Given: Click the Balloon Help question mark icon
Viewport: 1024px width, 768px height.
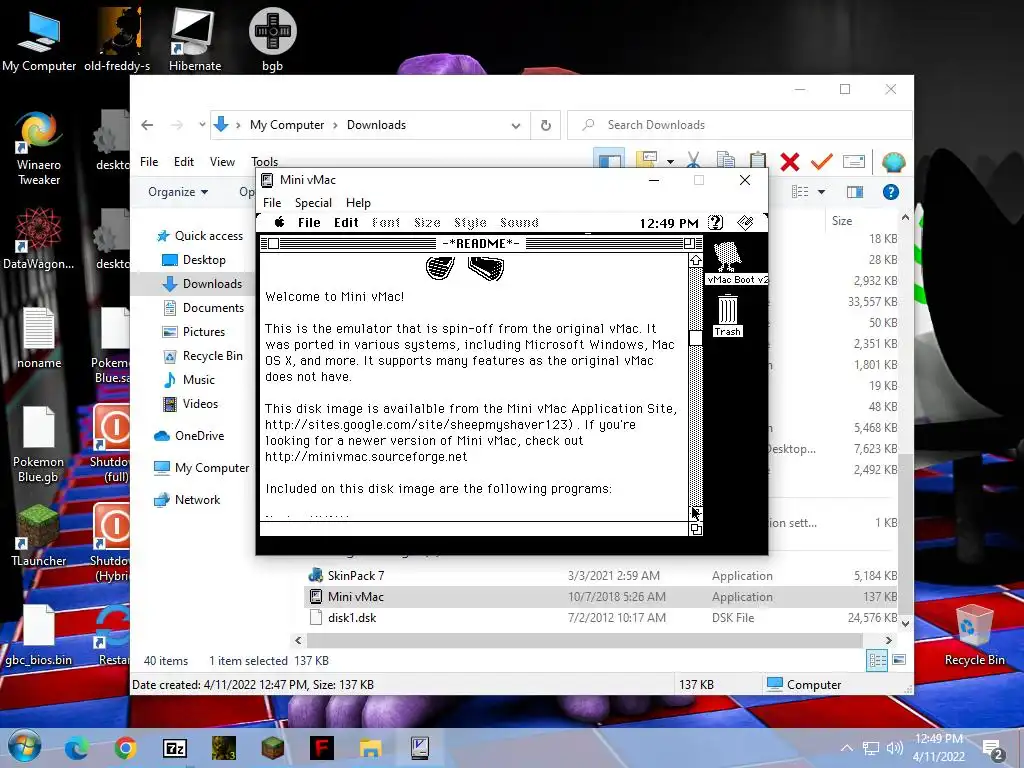Looking at the screenshot, I should [x=716, y=223].
